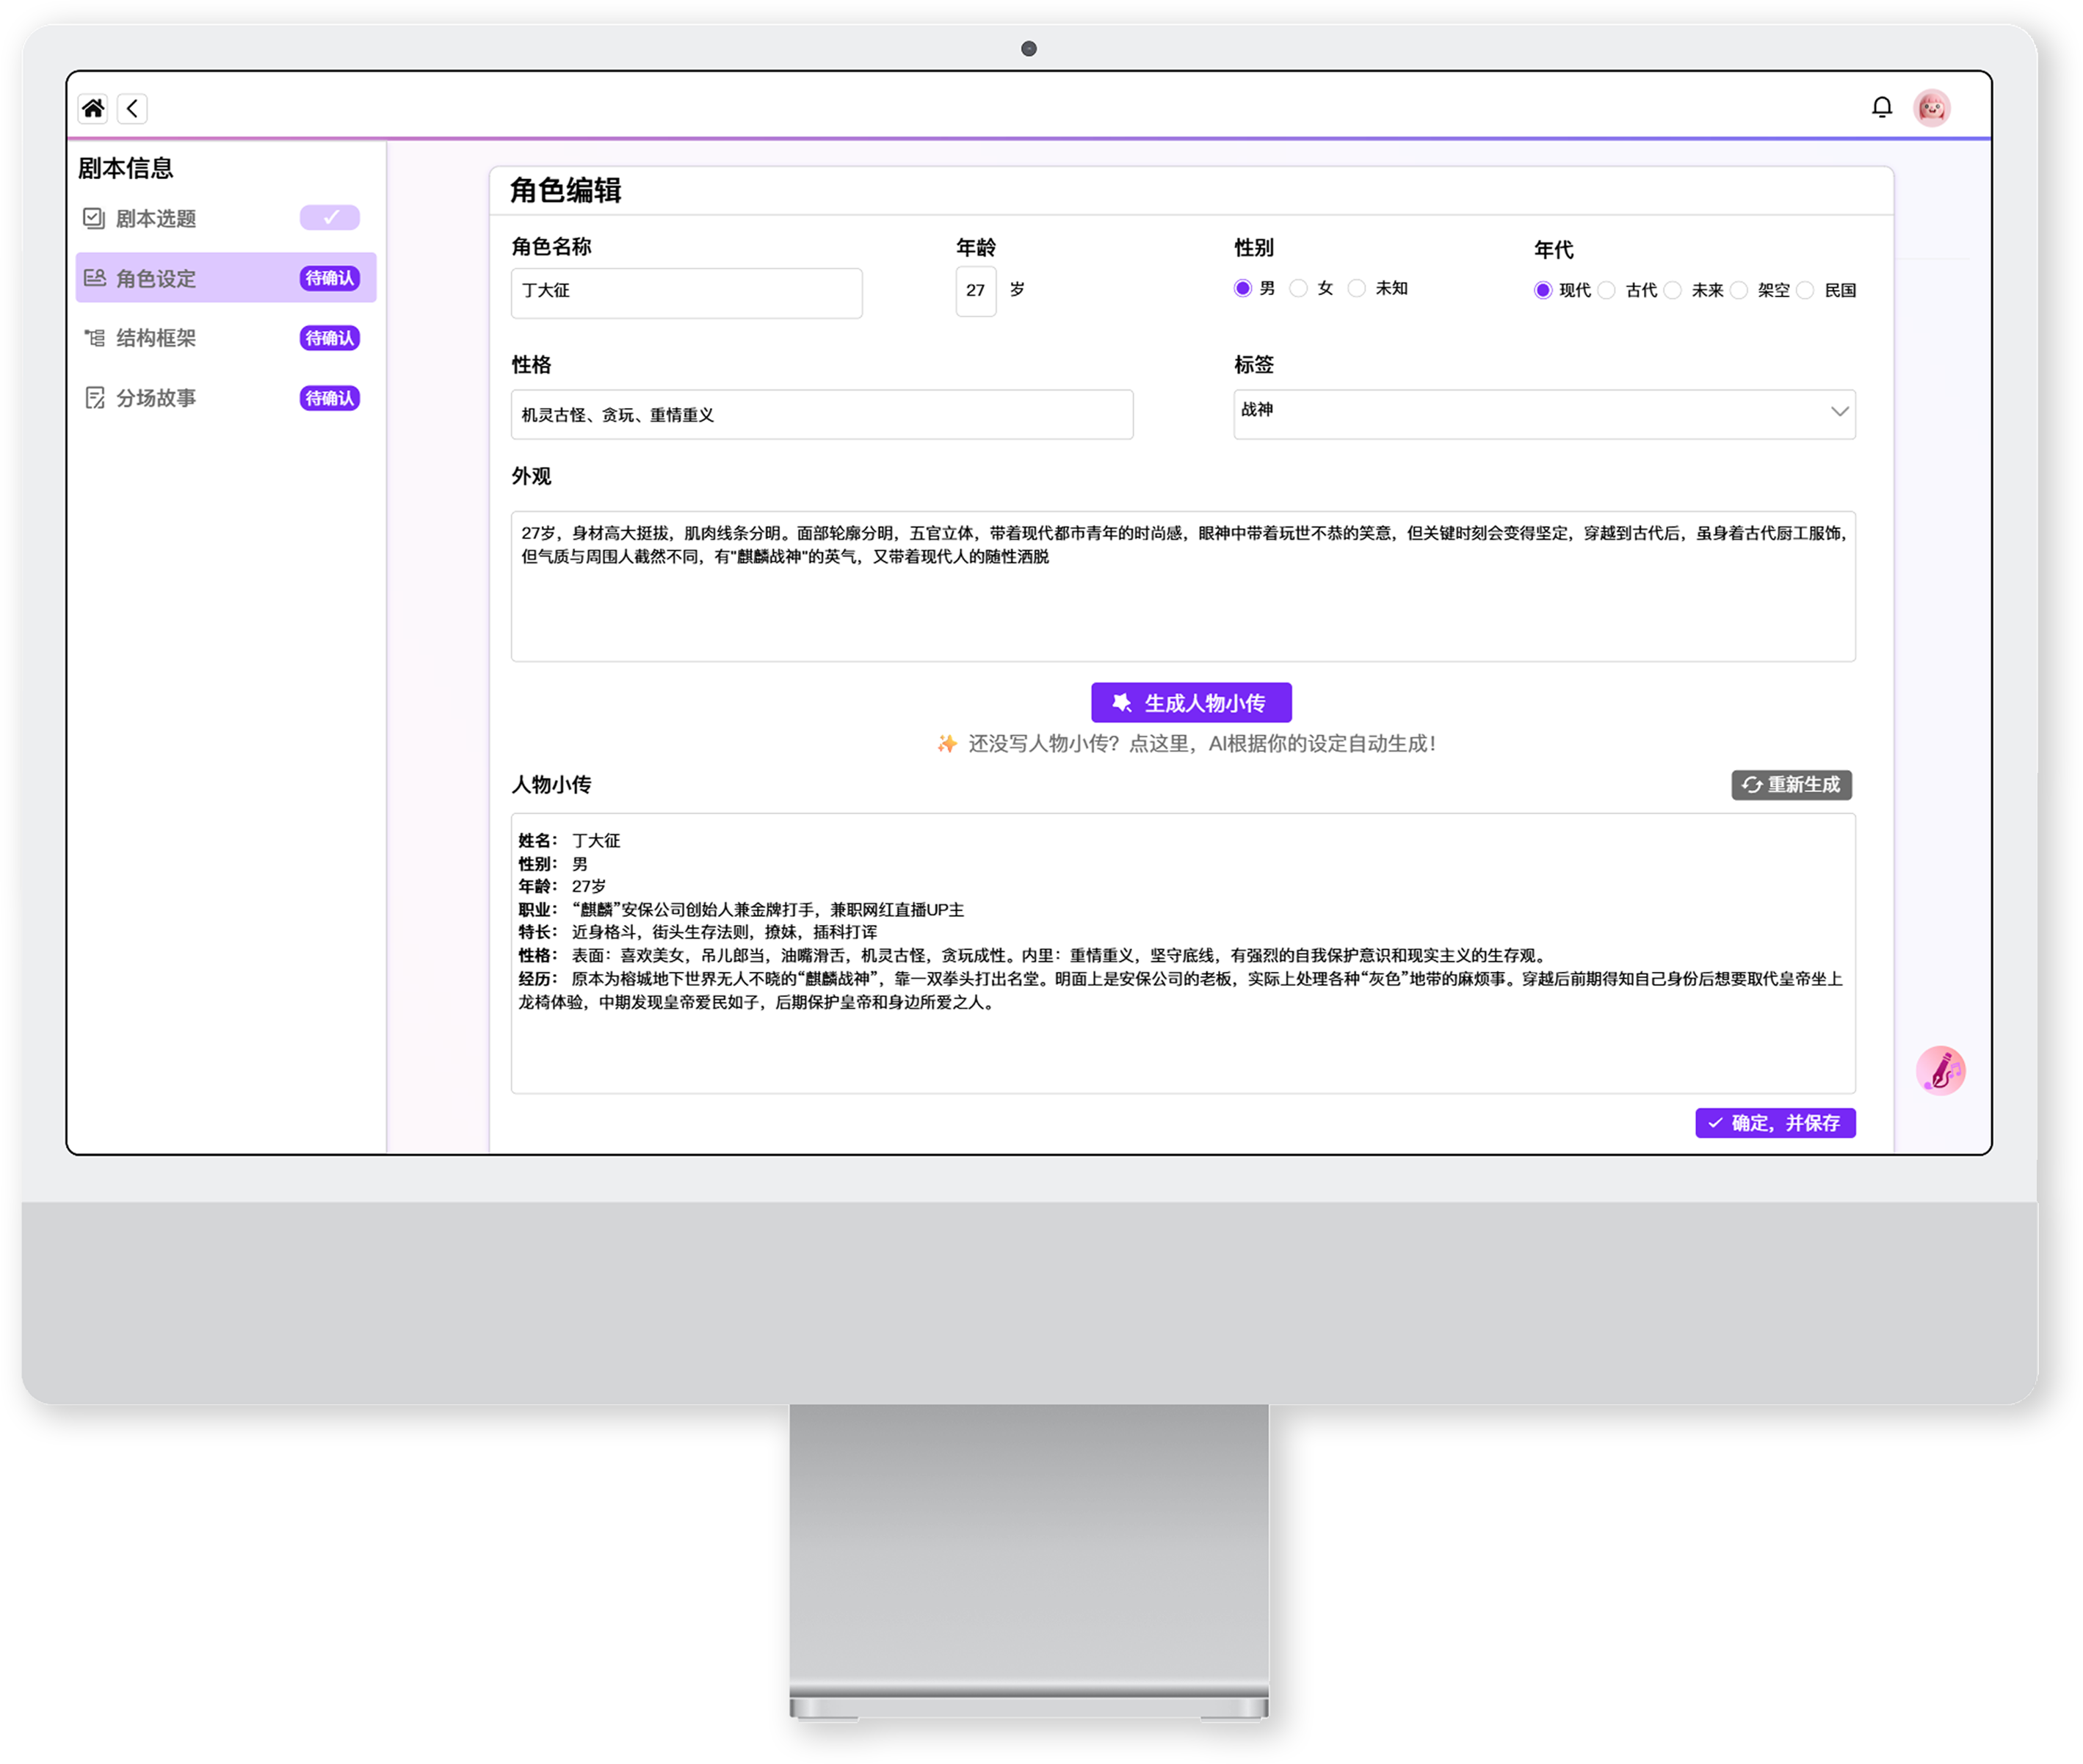Click the back arrow icon

point(132,108)
